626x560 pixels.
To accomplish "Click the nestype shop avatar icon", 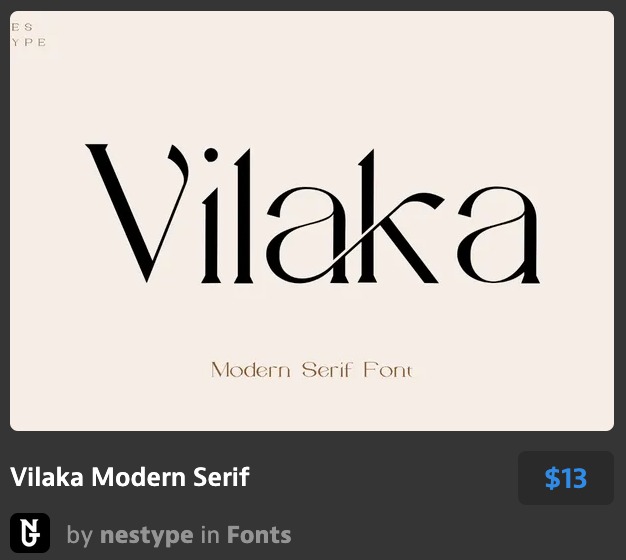I will pos(29,533).
